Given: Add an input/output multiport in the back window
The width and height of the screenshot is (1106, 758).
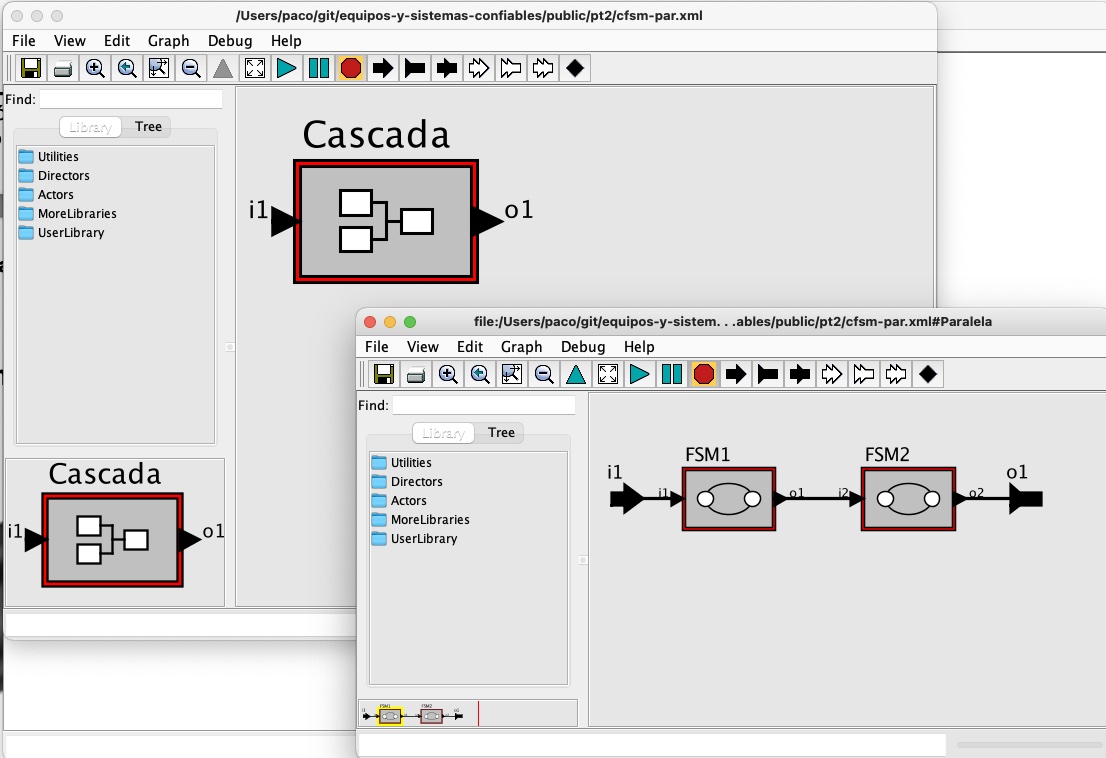Looking at the screenshot, I should pyautogui.click(x=542, y=68).
